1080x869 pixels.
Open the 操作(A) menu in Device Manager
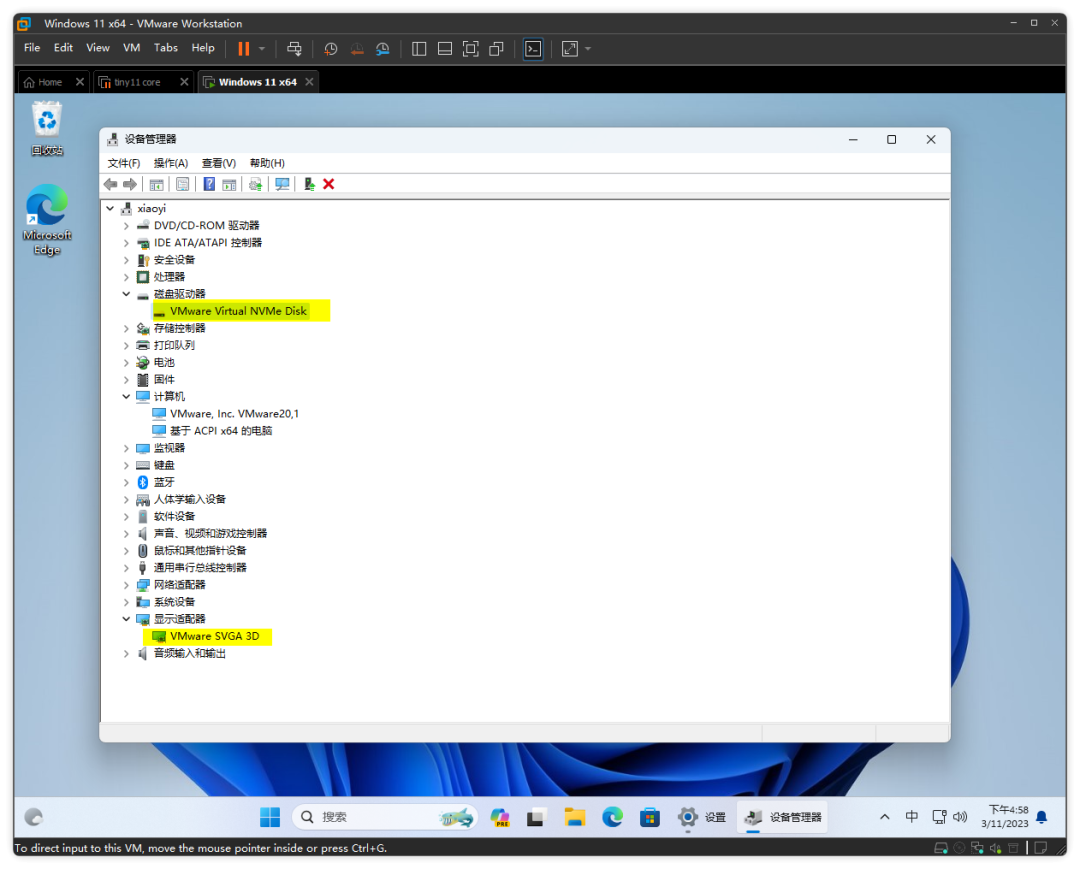point(170,163)
